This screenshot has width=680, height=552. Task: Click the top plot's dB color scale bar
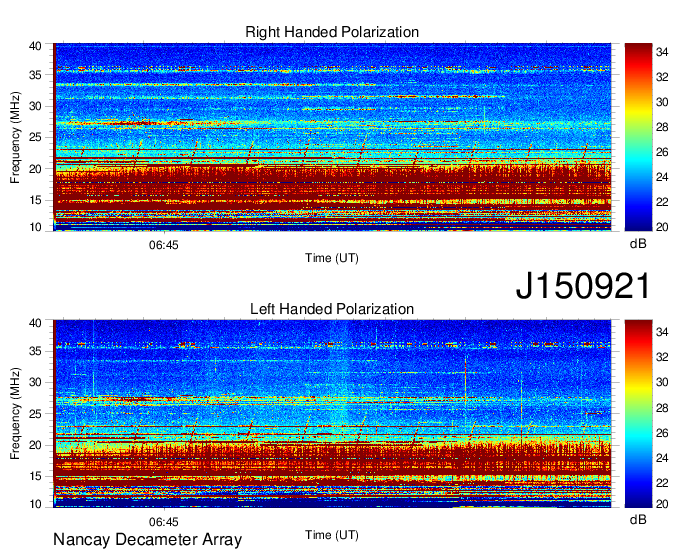click(638, 137)
